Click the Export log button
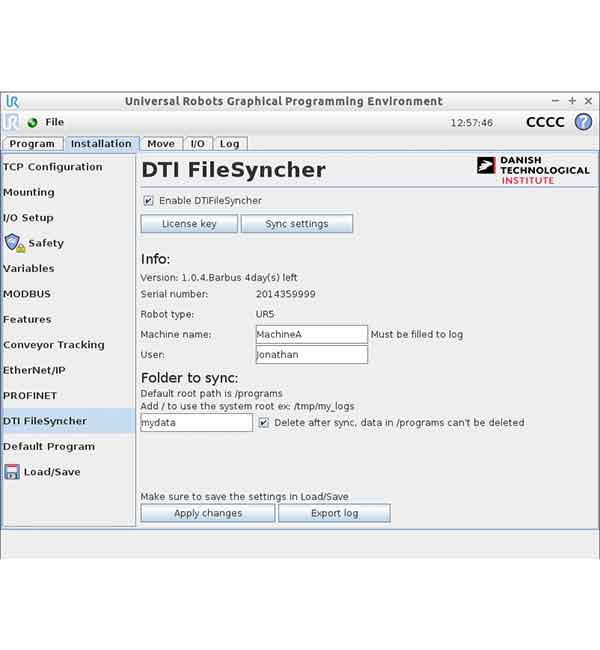The image size is (600, 650). (x=334, y=513)
